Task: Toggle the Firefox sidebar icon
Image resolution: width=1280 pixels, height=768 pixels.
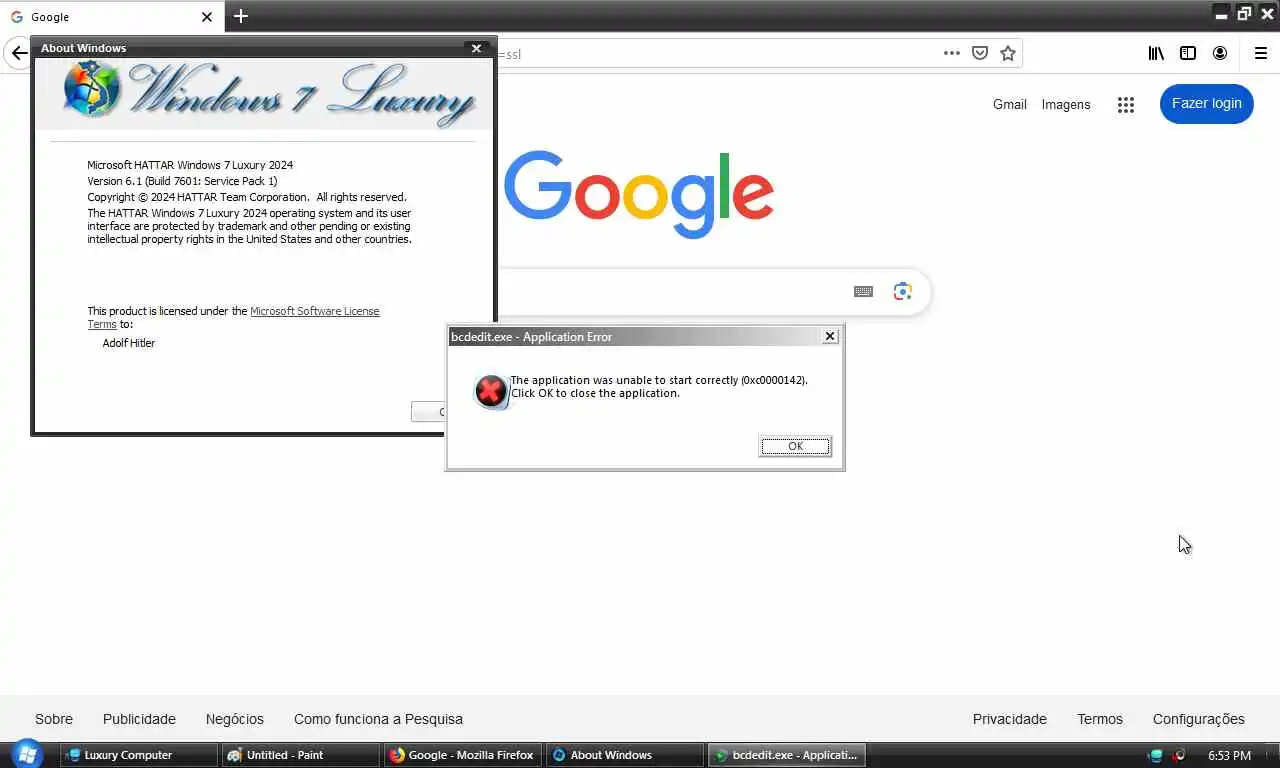Action: tap(1188, 53)
